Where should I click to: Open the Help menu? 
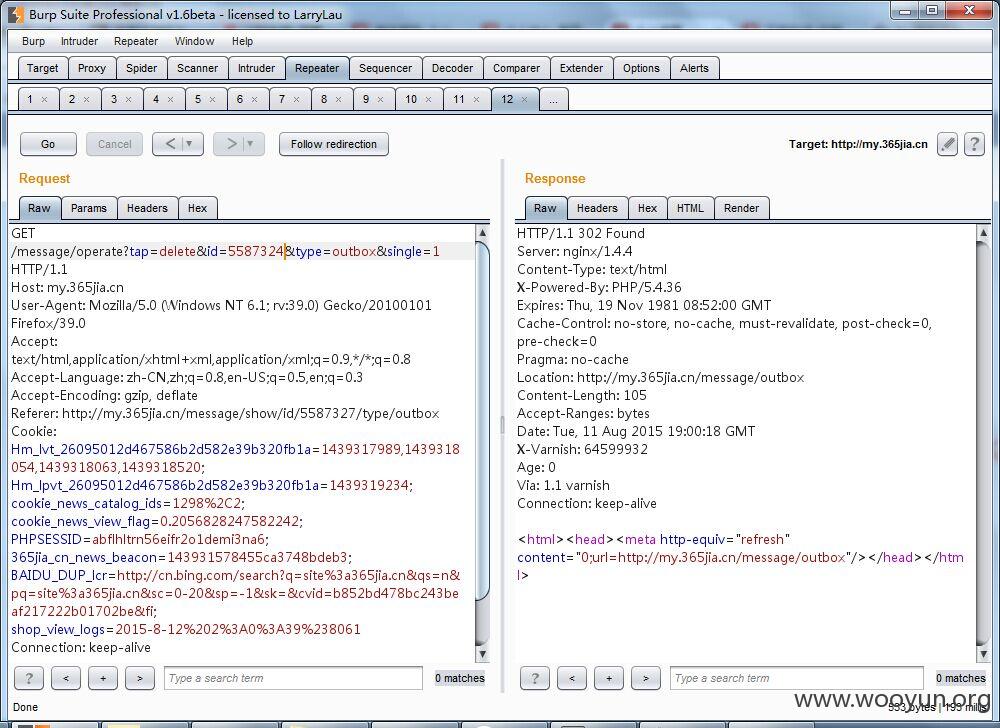pyautogui.click(x=242, y=41)
